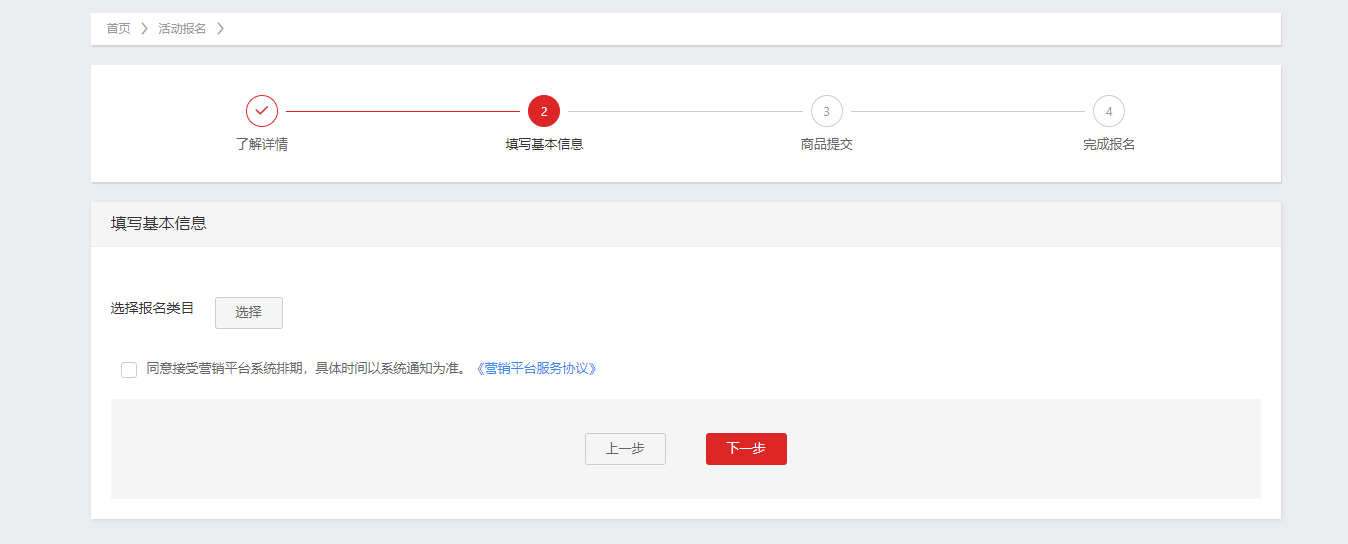Select the 了解详情 step label

tap(262, 144)
